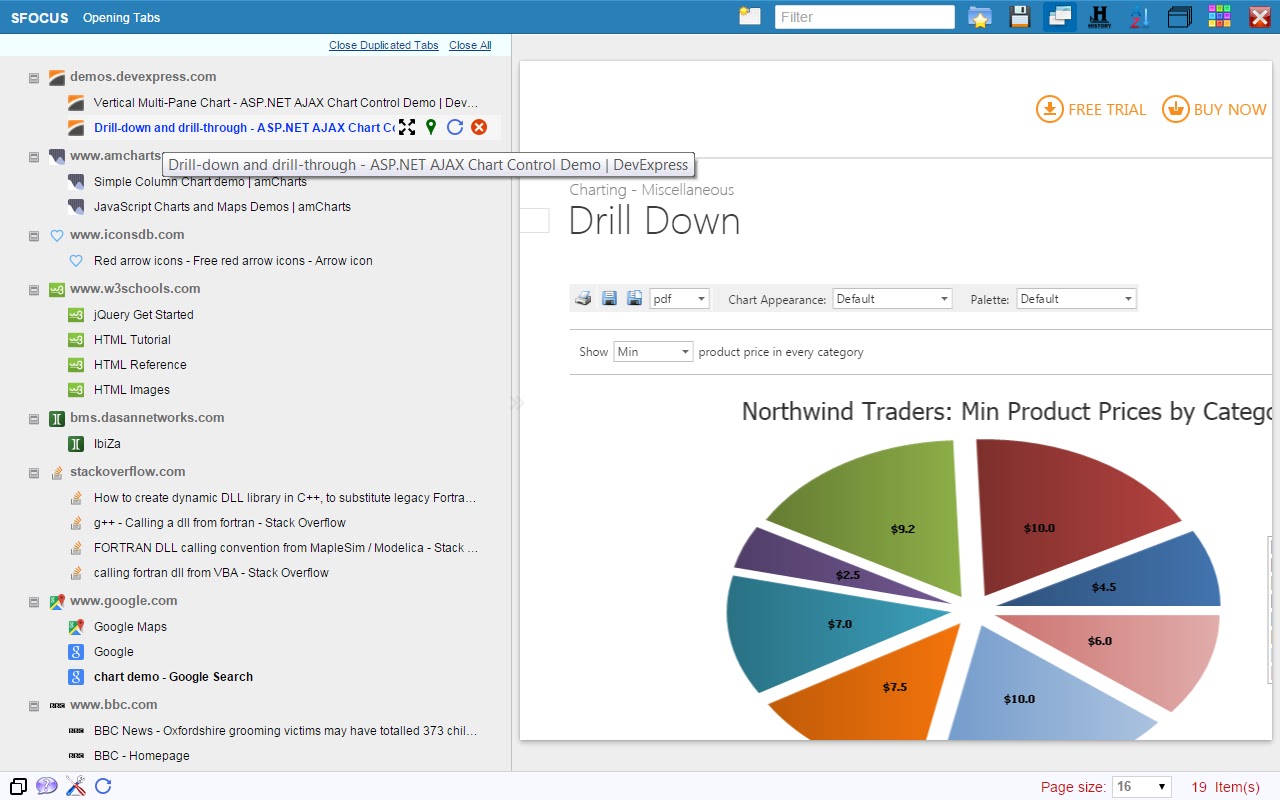Screen dimensions: 1280x800
Task: Open the History view
Action: tap(1099, 17)
